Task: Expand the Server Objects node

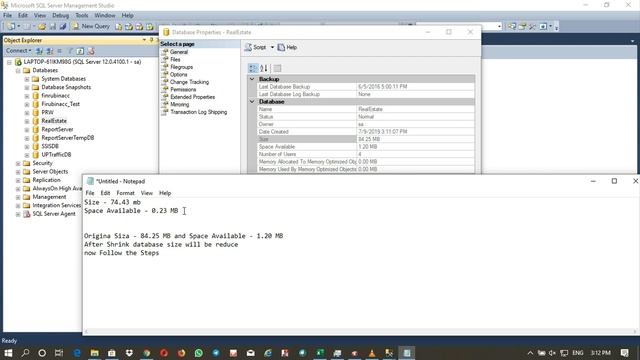Action: pos(18,172)
